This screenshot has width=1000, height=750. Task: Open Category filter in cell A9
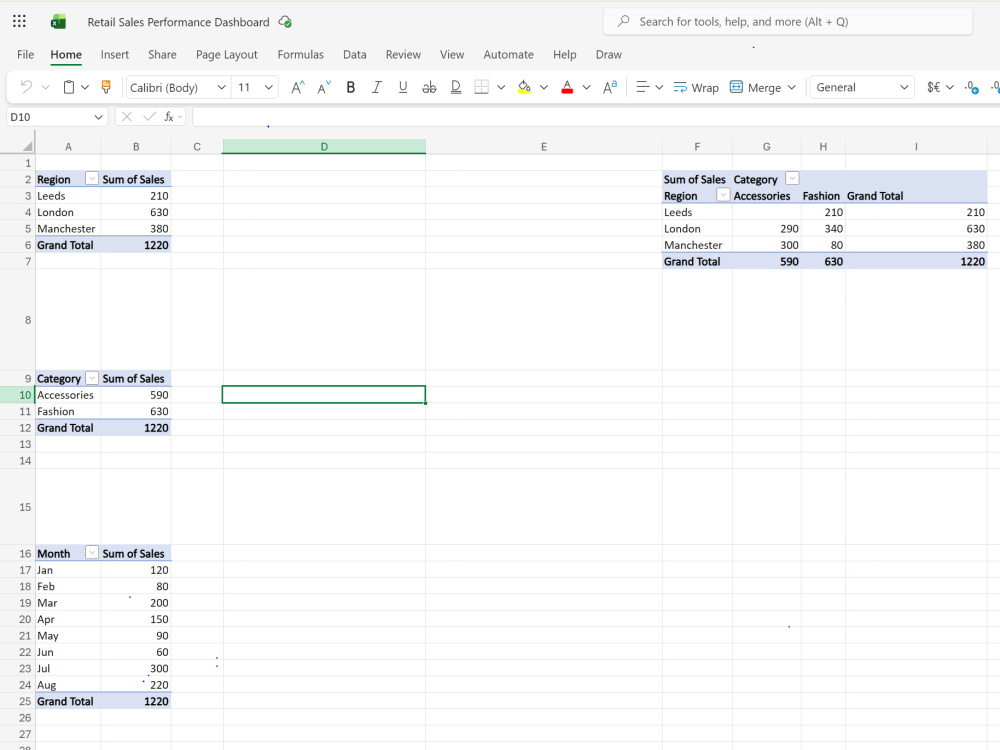pos(92,378)
